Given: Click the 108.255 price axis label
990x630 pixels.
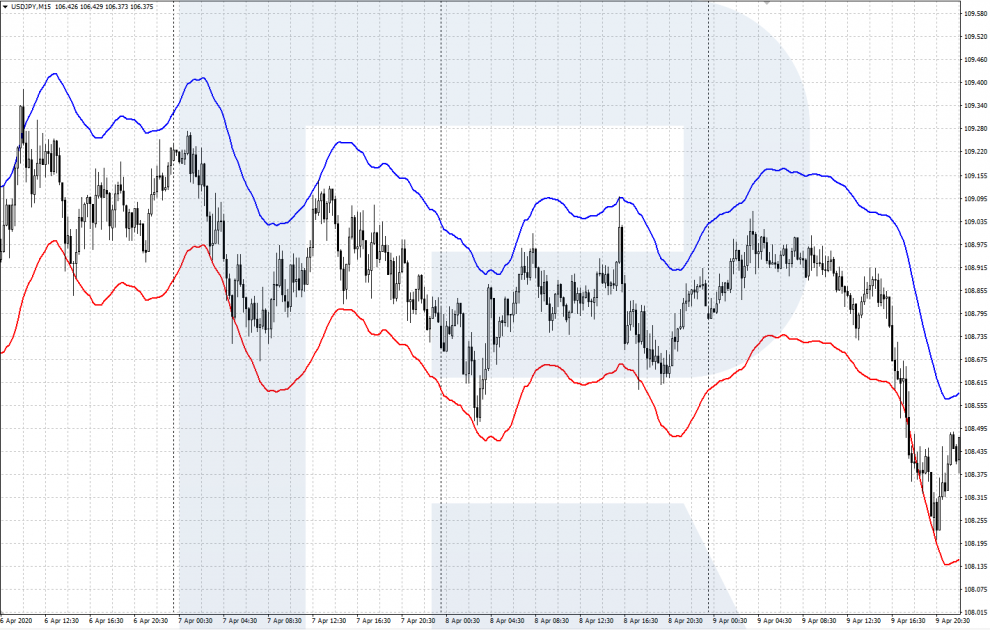Looking at the screenshot, I should tap(974, 520).
